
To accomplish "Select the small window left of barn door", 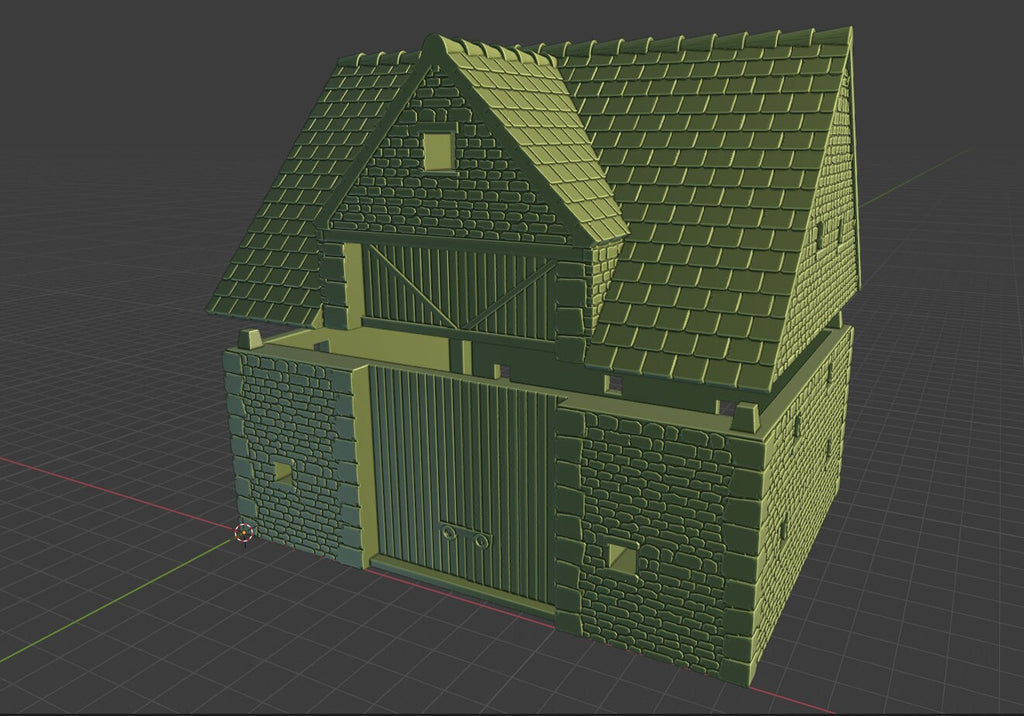I will 284,473.
